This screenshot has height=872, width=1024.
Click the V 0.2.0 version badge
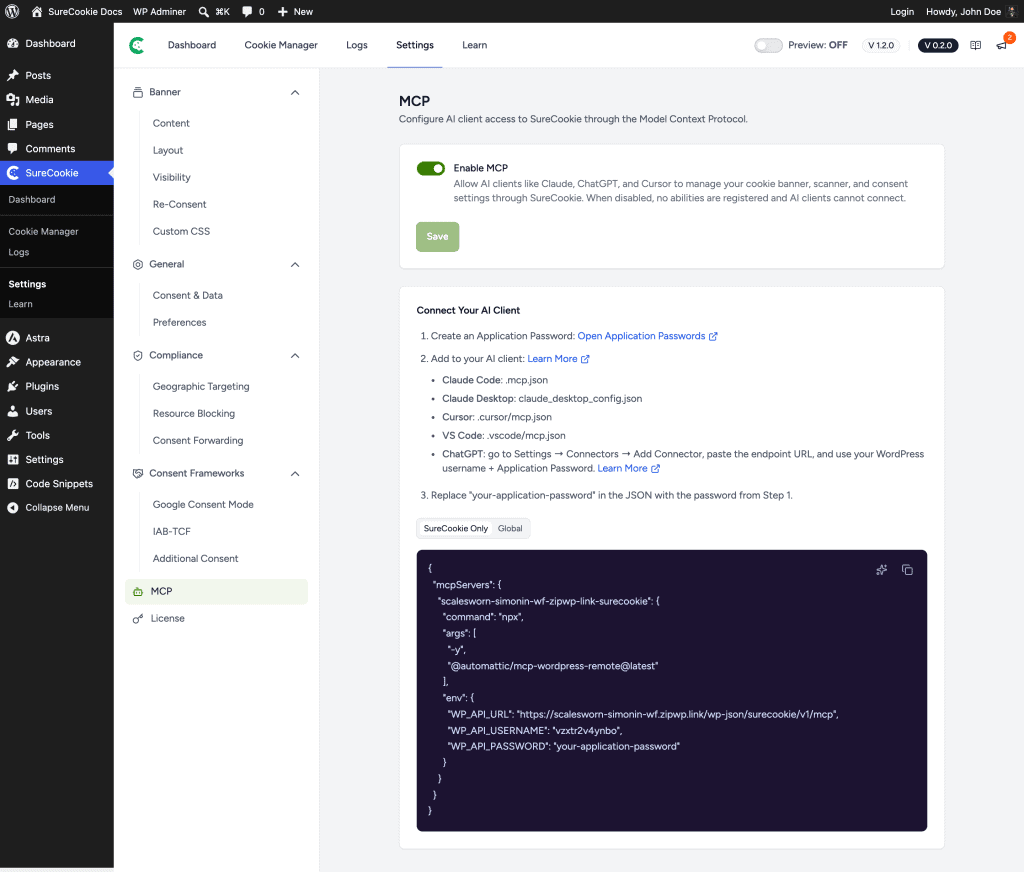click(x=938, y=45)
